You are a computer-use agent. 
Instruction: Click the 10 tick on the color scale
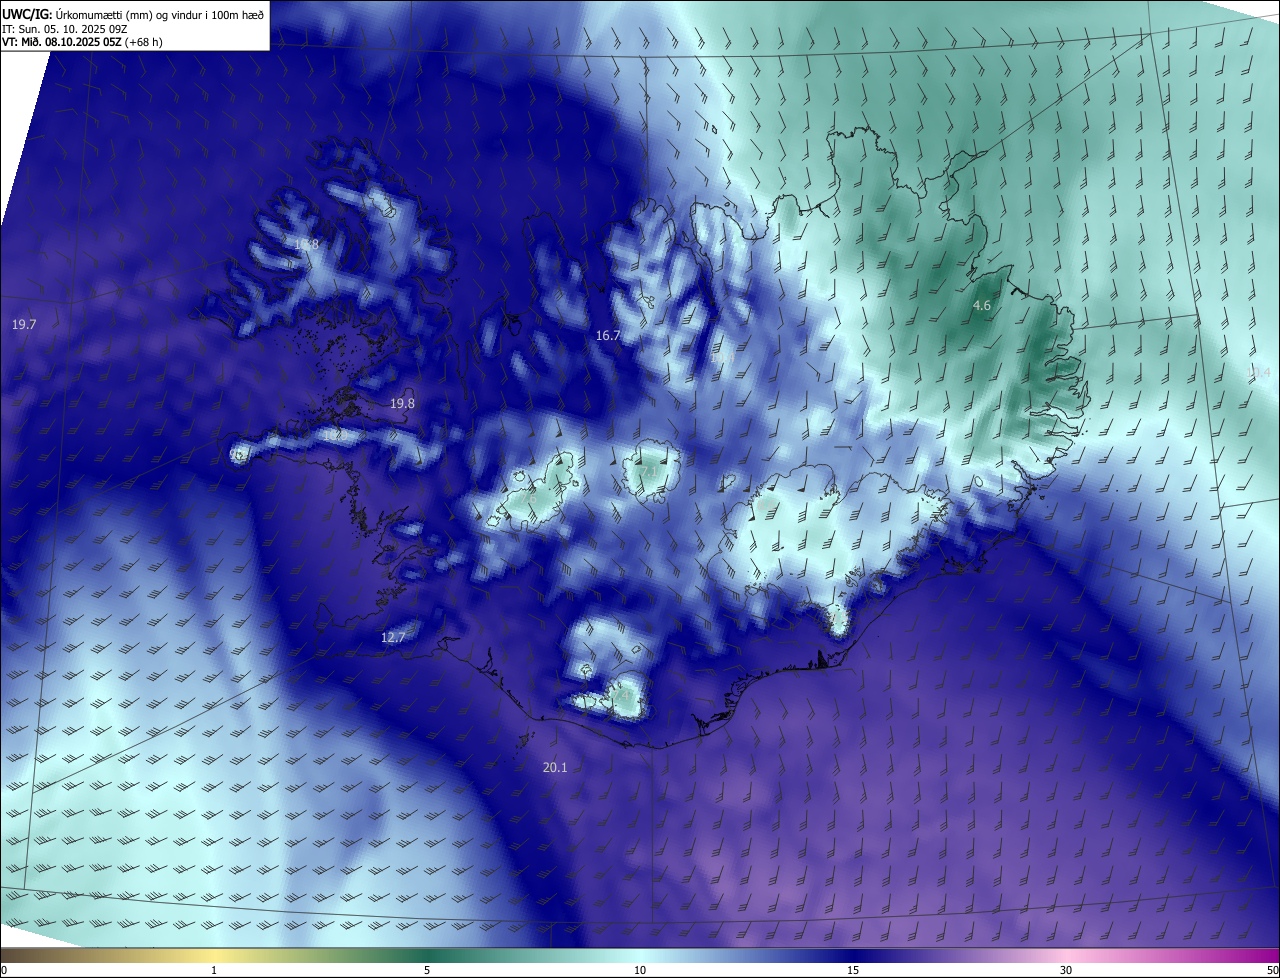pyautogui.click(x=640, y=970)
